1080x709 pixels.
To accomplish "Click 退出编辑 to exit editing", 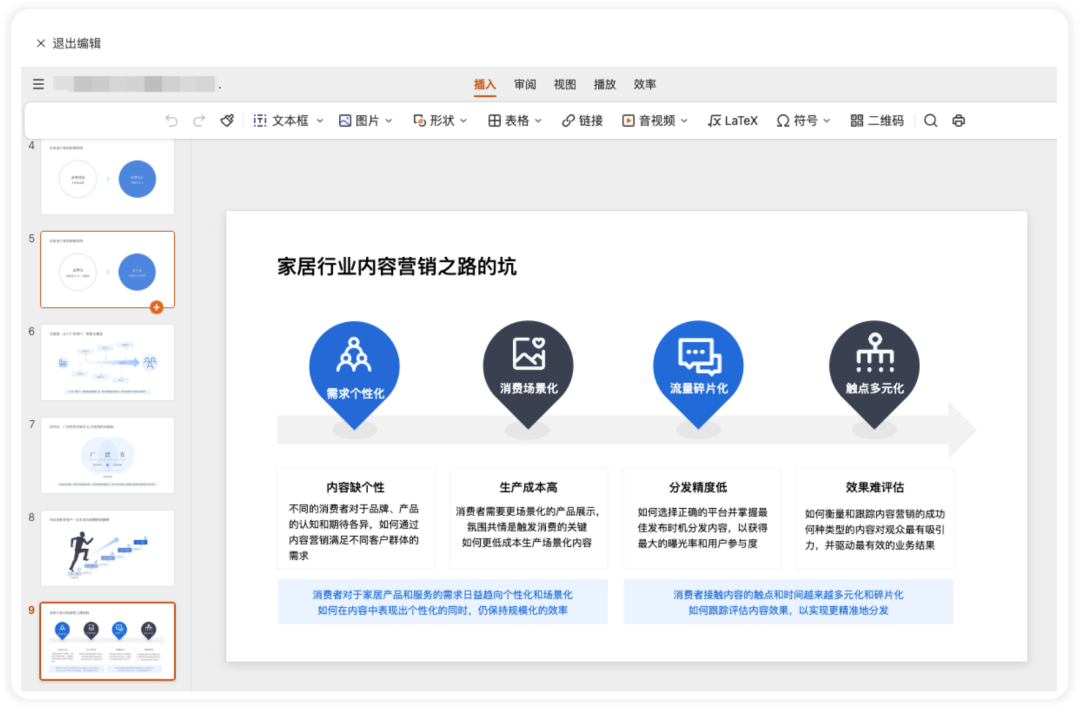I will (68, 43).
